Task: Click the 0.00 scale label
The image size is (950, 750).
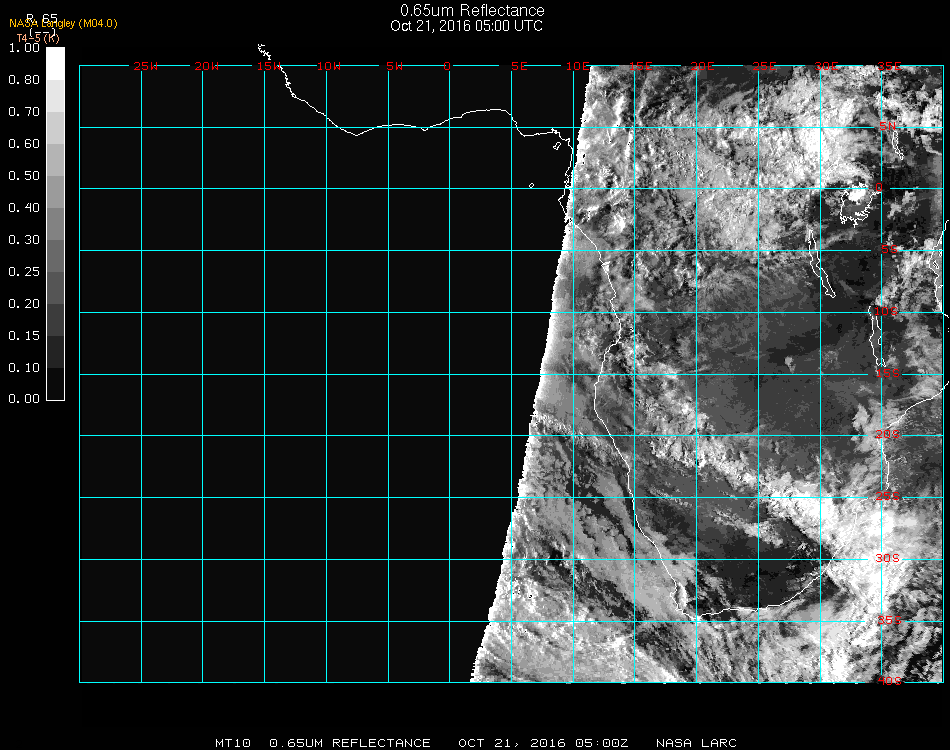Action: (x=24, y=399)
